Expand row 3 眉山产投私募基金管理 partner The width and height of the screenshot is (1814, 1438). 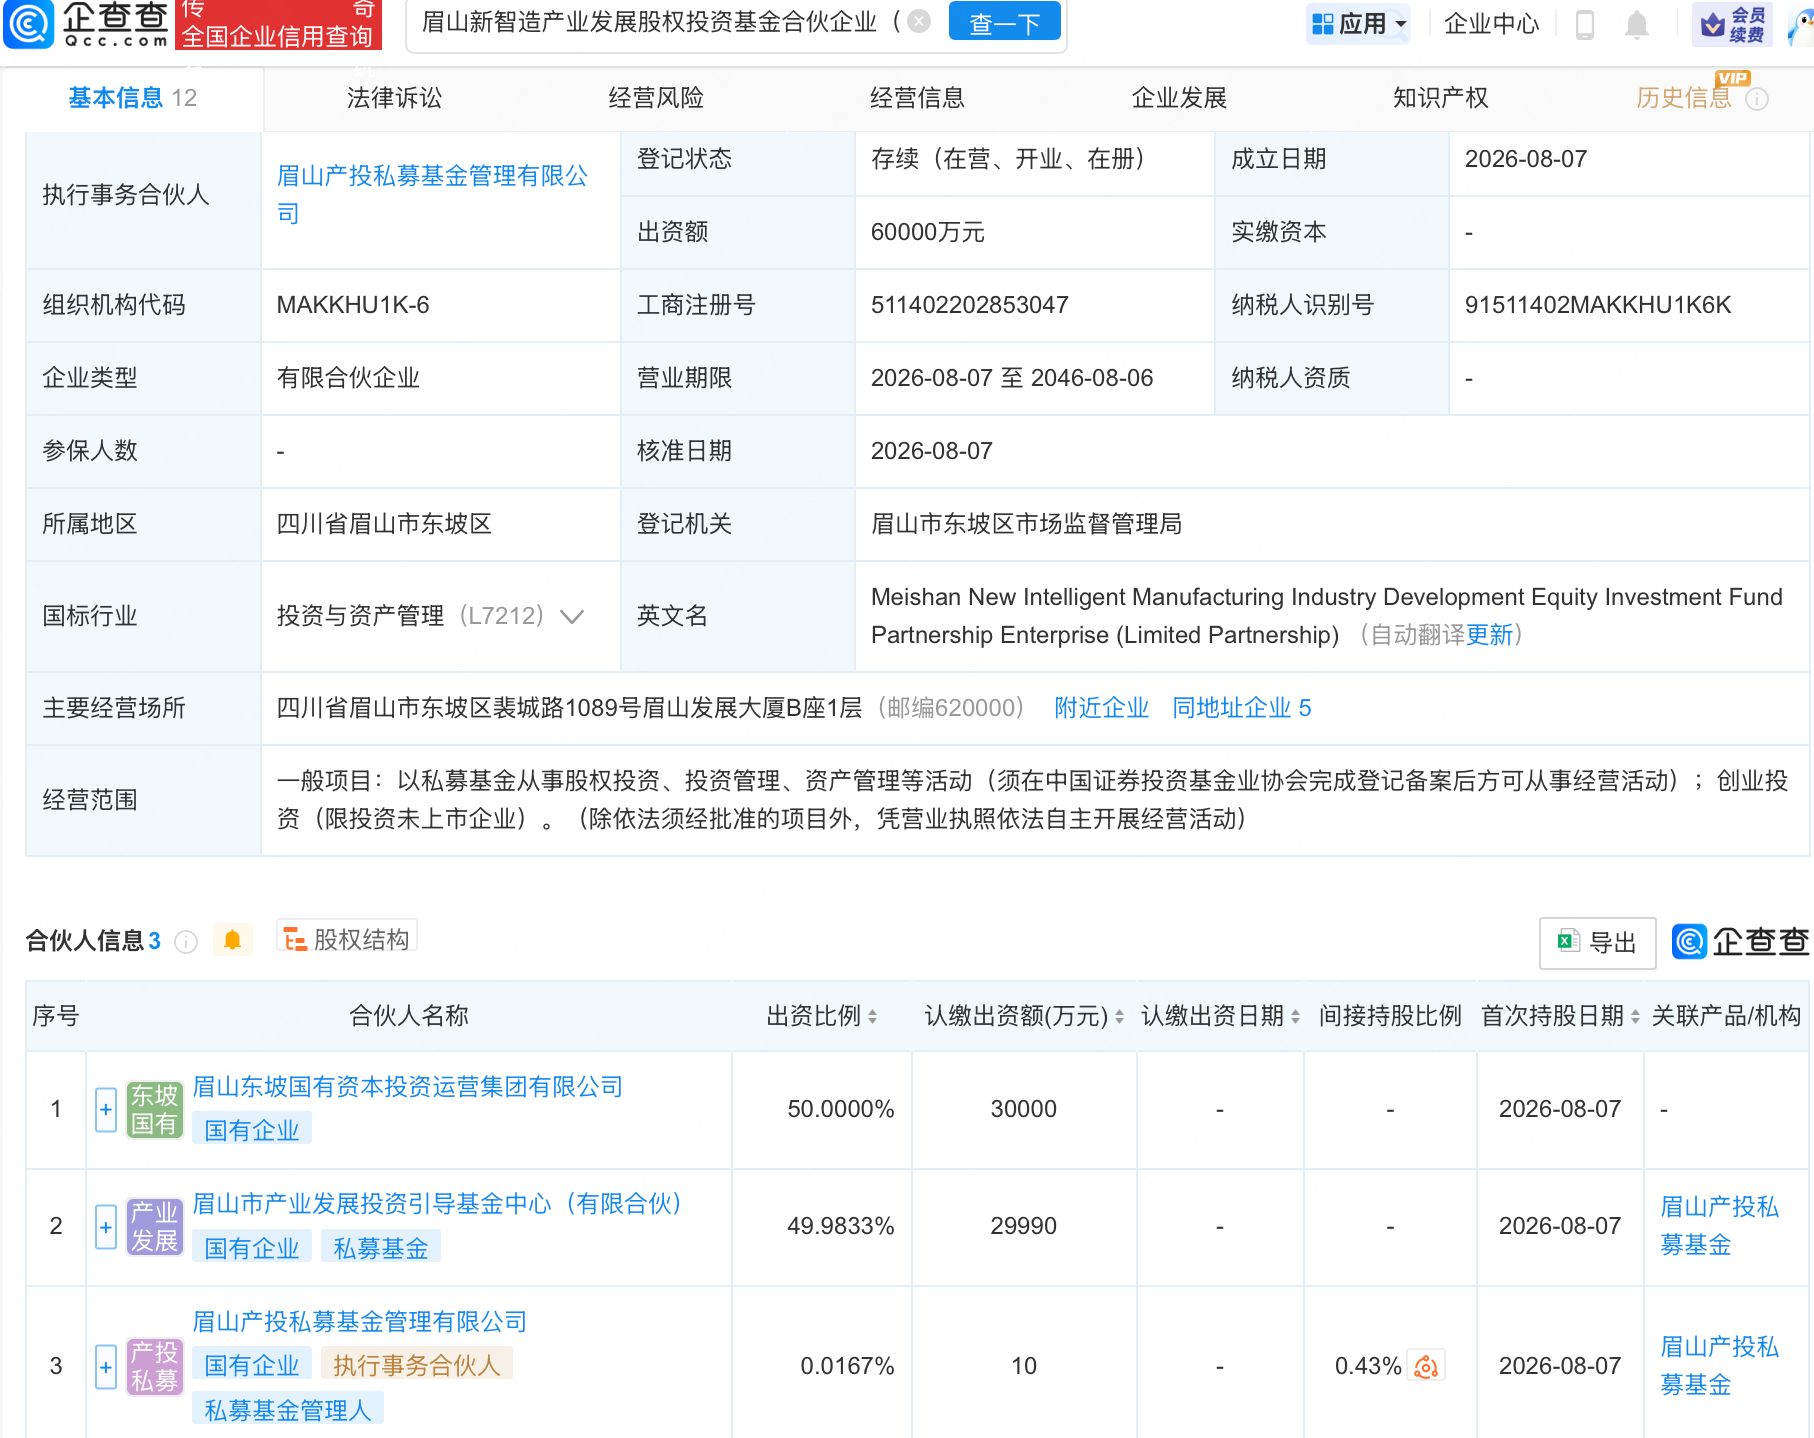106,1367
